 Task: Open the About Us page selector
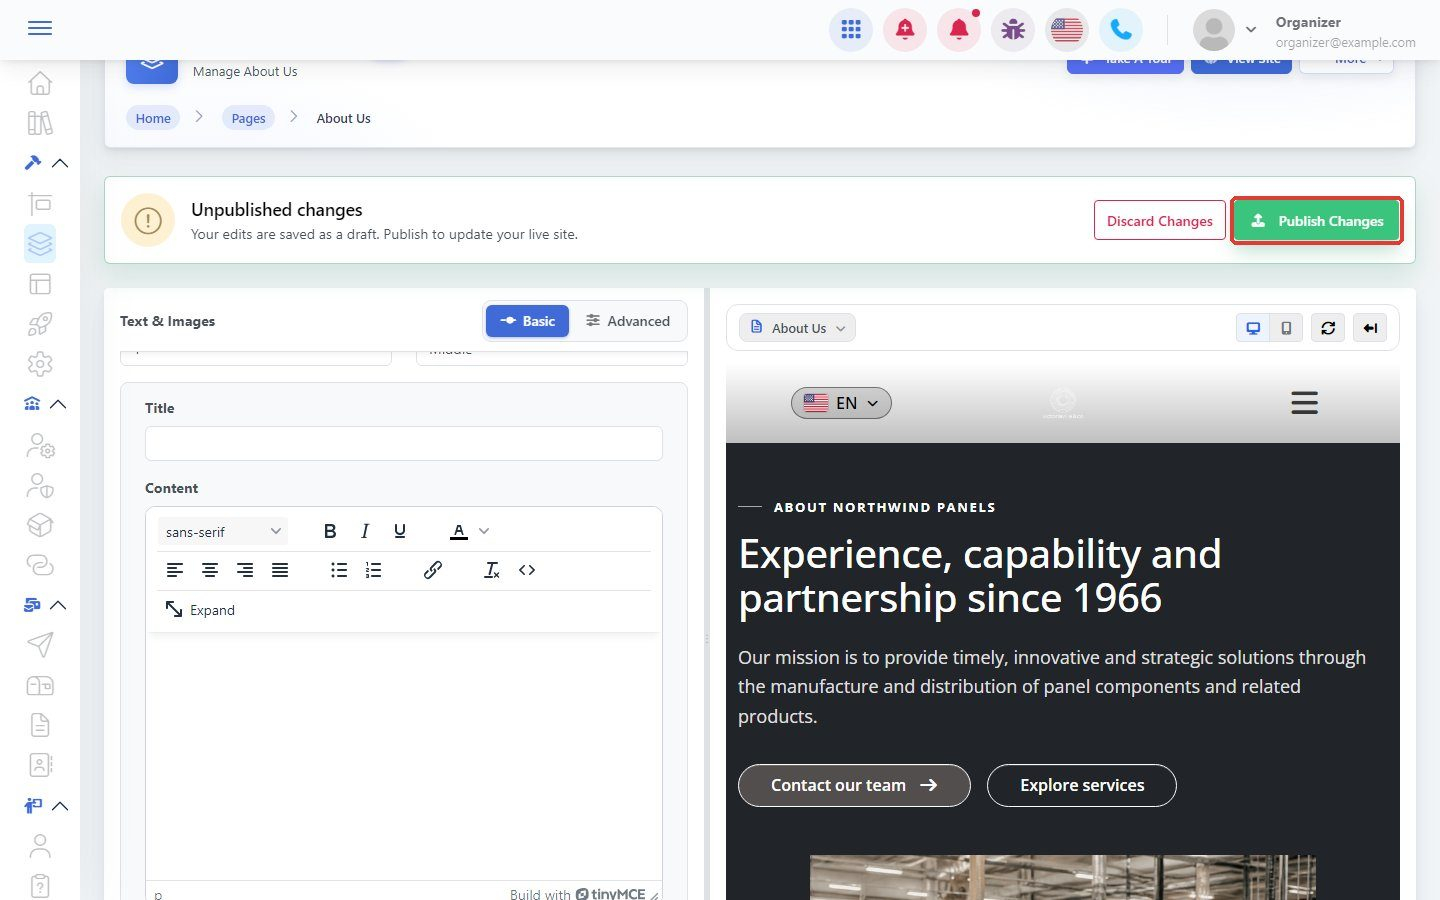coord(798,328)
